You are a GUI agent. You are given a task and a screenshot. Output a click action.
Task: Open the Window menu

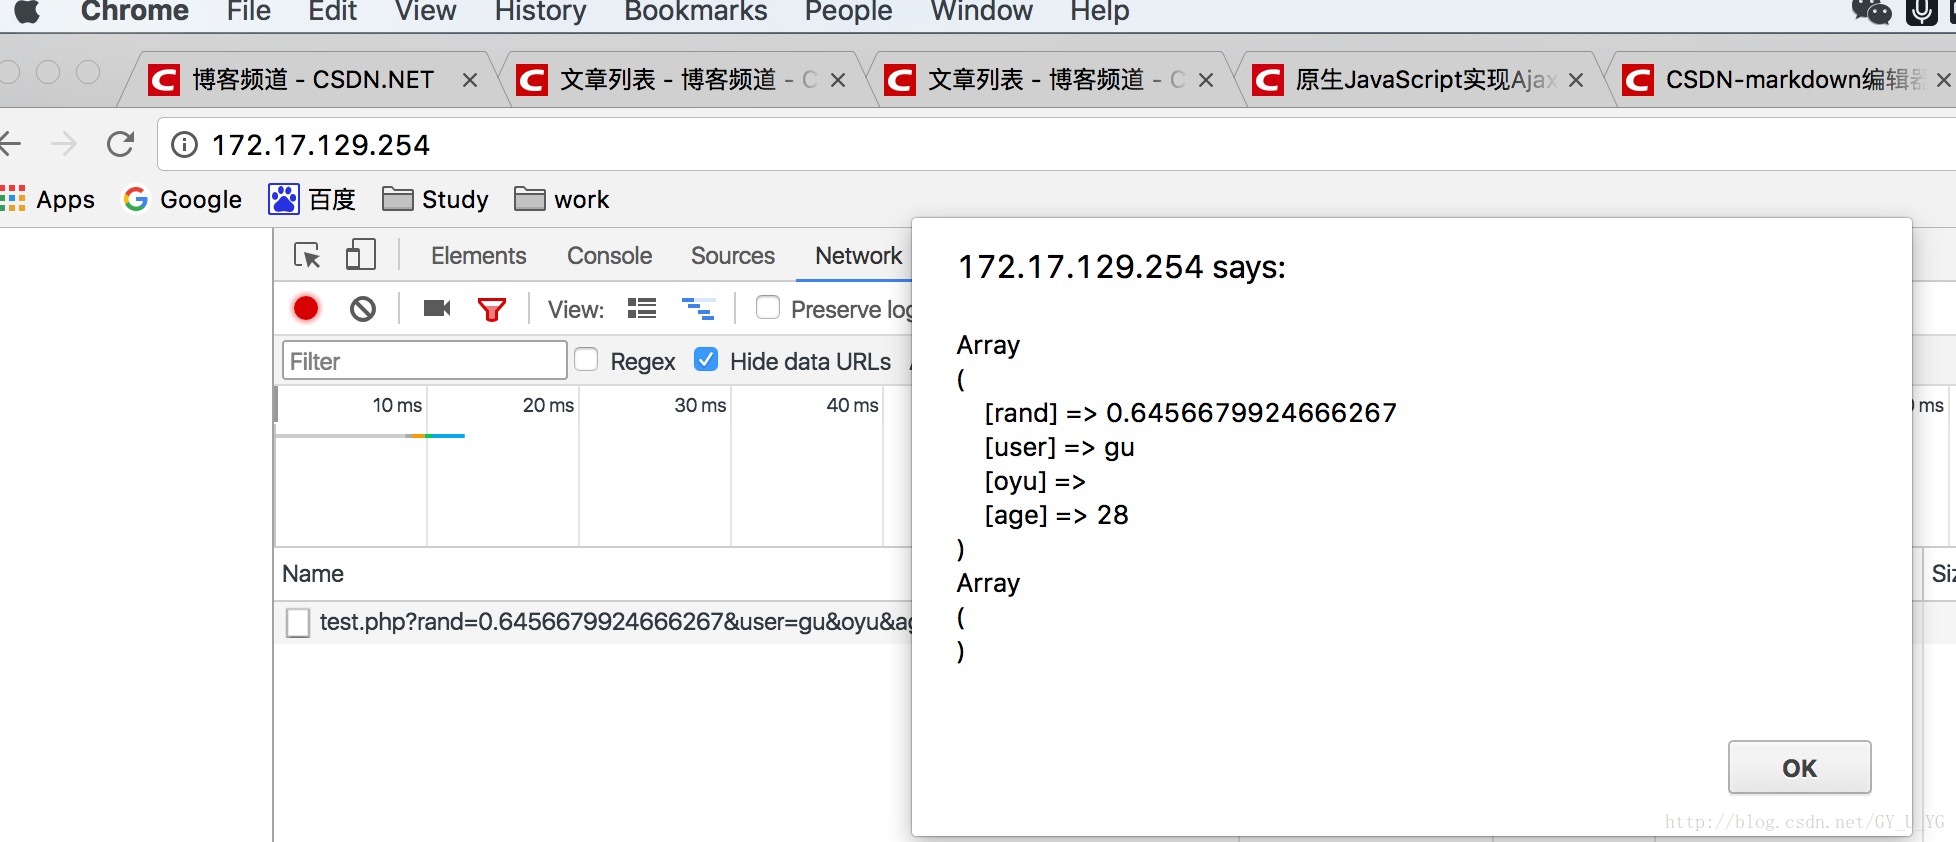tap(981, 11)
